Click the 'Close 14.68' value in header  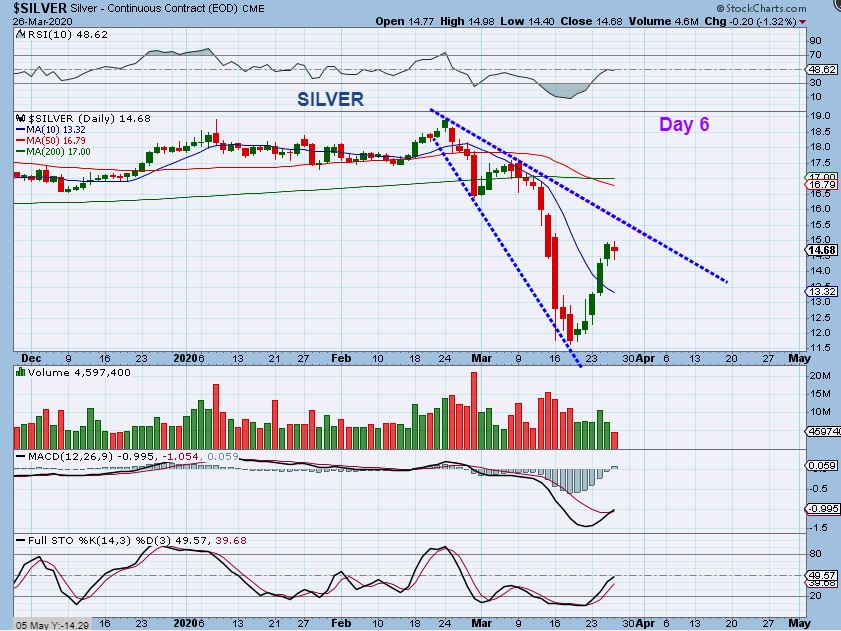tap(592, 21)
